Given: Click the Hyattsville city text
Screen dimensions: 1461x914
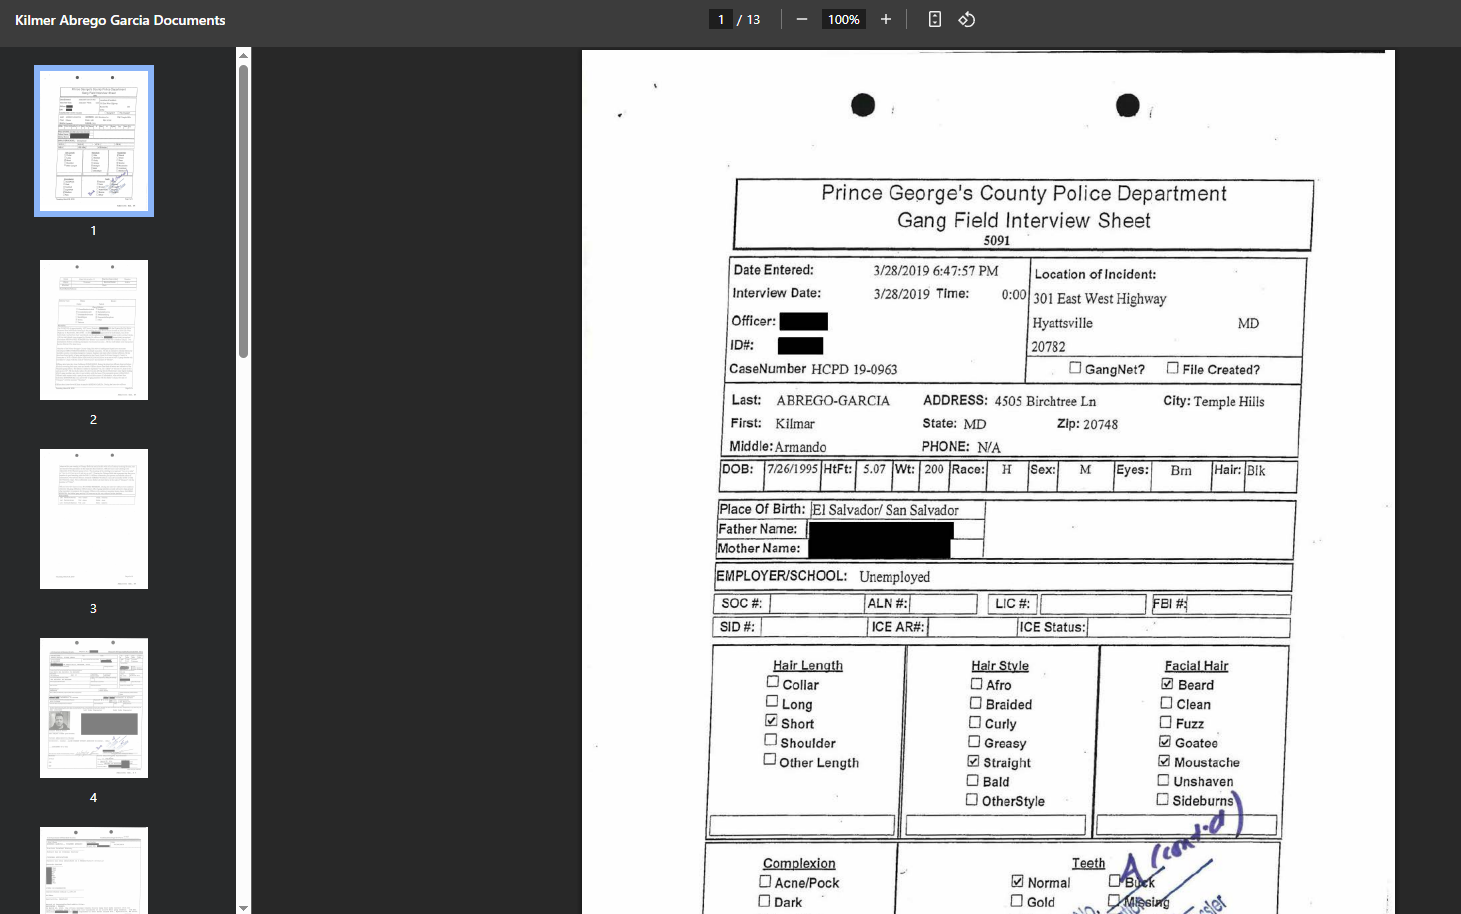Looking at the screenshot, I should tap(1062, 323).
